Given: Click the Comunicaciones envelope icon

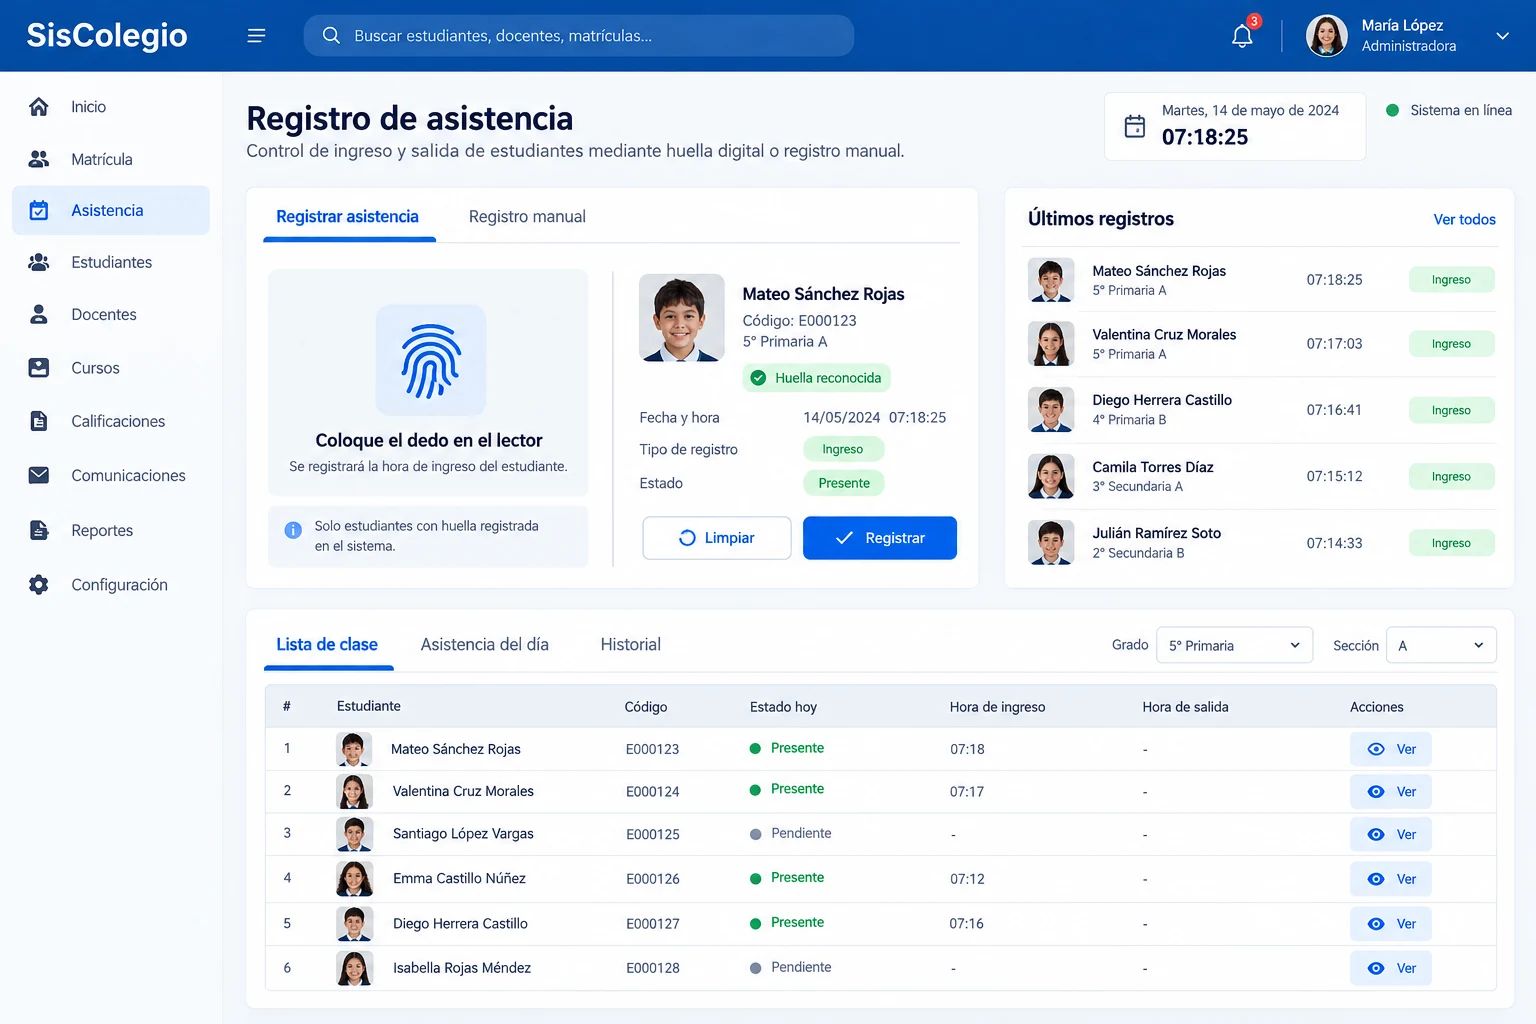Looking at the screenshot, I should (39, 475).
